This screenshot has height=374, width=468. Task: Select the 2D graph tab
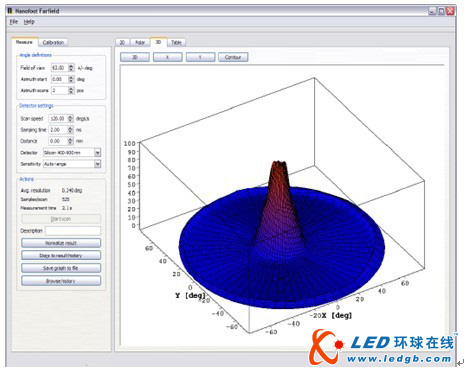[122, 42]
